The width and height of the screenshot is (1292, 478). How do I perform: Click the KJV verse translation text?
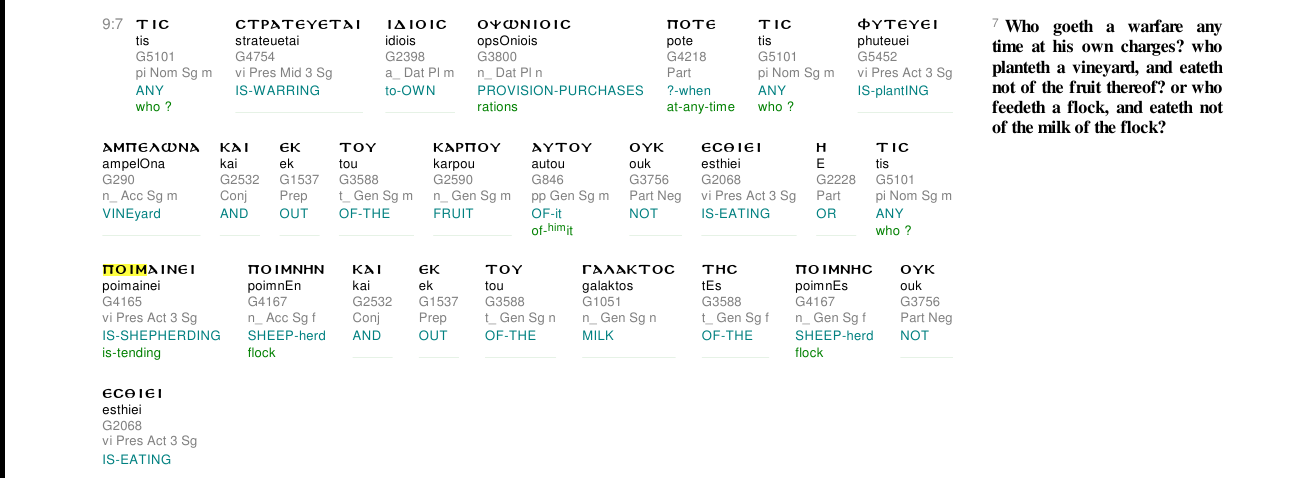1107,77
